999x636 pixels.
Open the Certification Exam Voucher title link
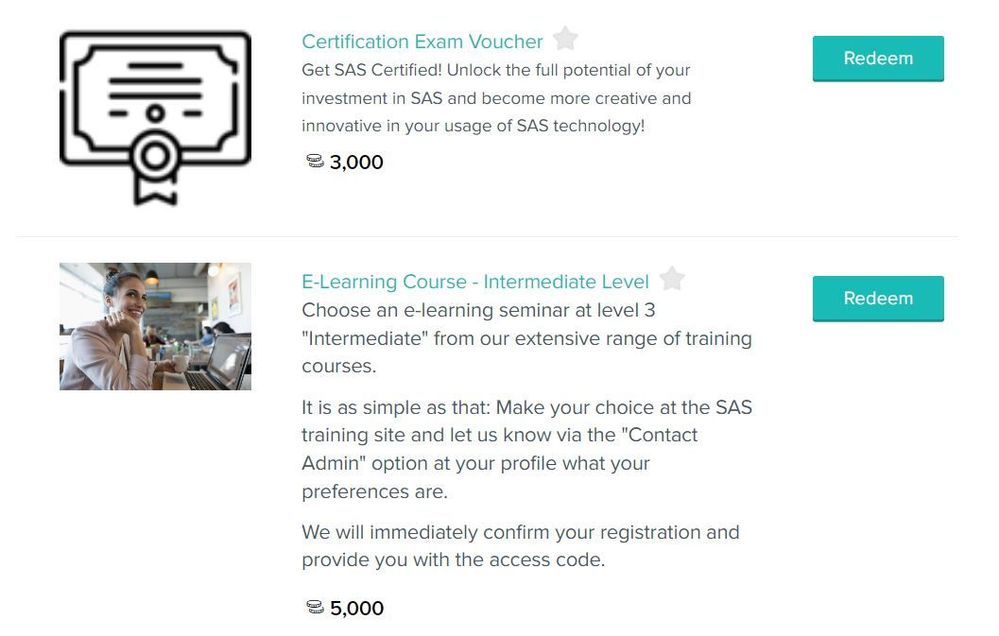422,42
